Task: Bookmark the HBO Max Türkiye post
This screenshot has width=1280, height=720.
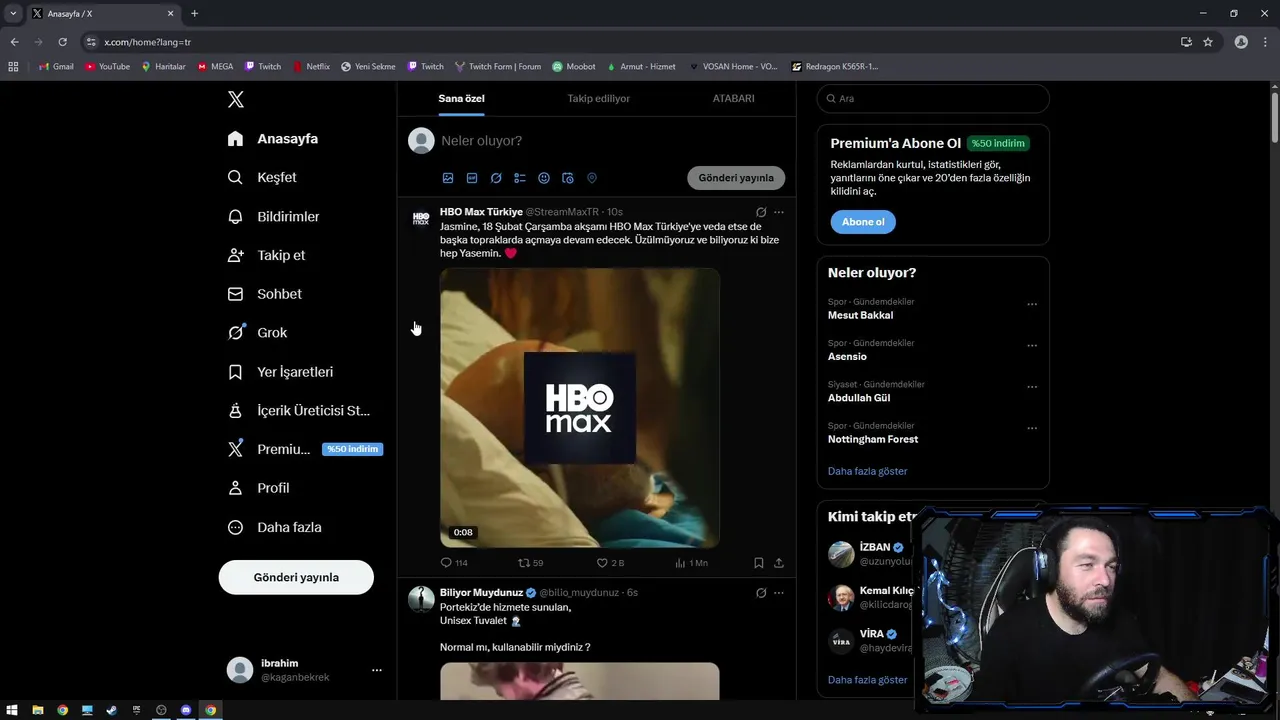Action: (759, 563)
